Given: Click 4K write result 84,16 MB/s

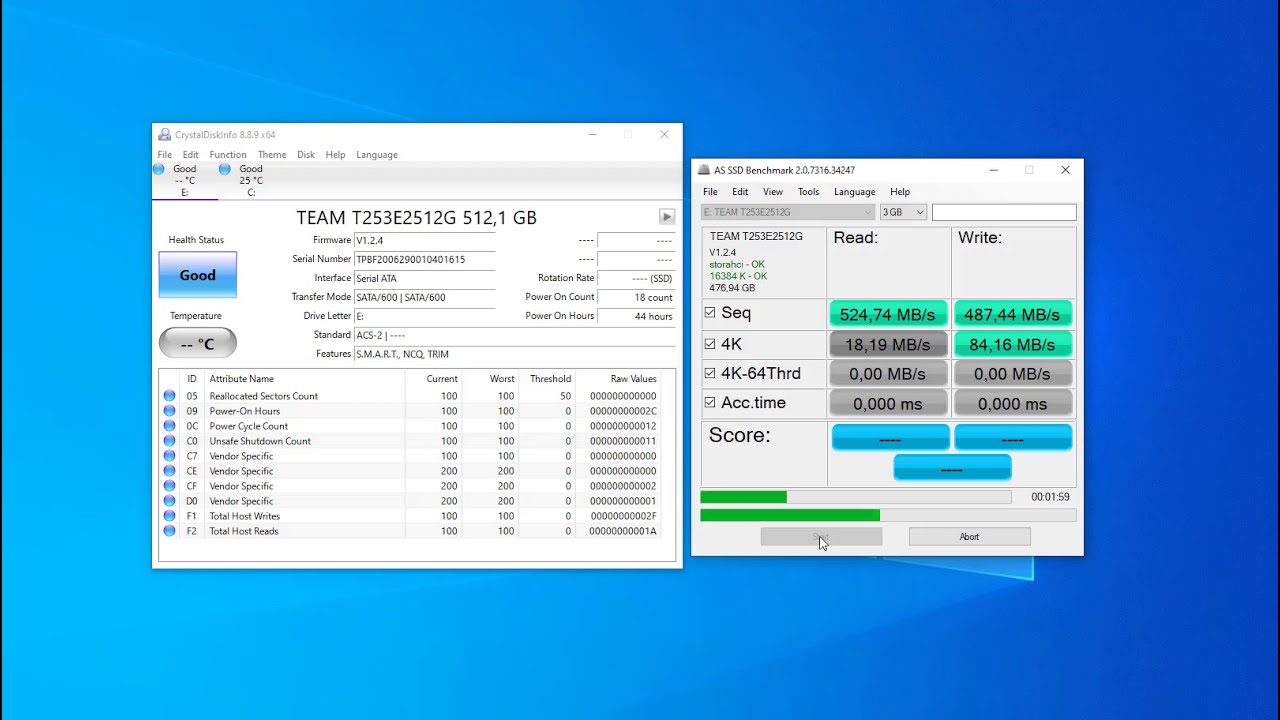Looking at the screenshot, I should pos(1012,344).
